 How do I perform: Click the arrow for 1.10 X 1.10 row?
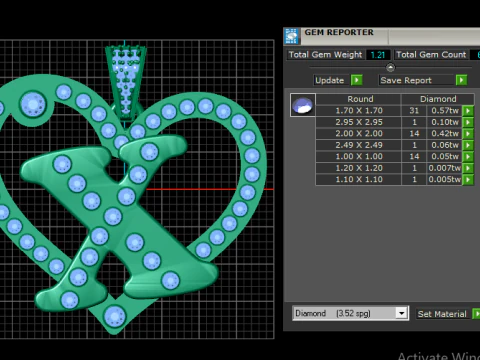[468, 180]
